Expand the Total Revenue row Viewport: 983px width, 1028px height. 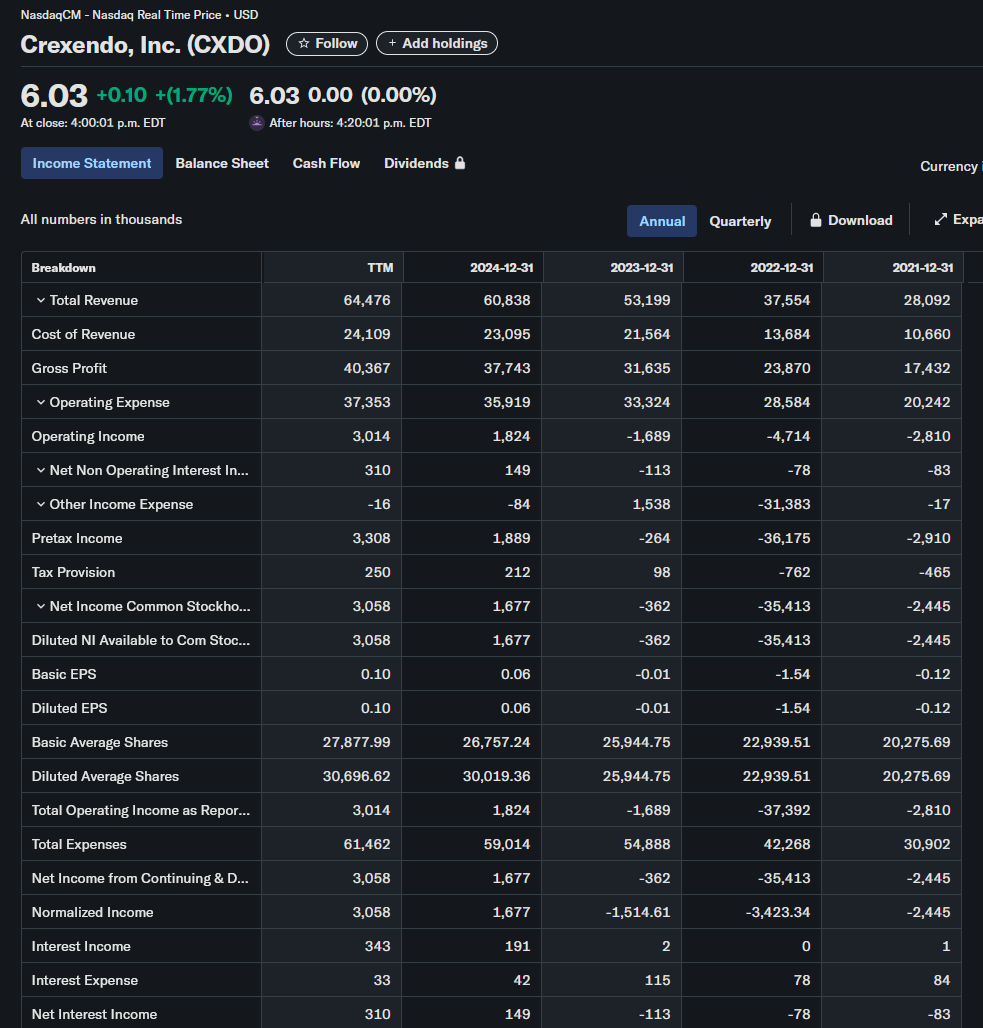pos(41,300)
